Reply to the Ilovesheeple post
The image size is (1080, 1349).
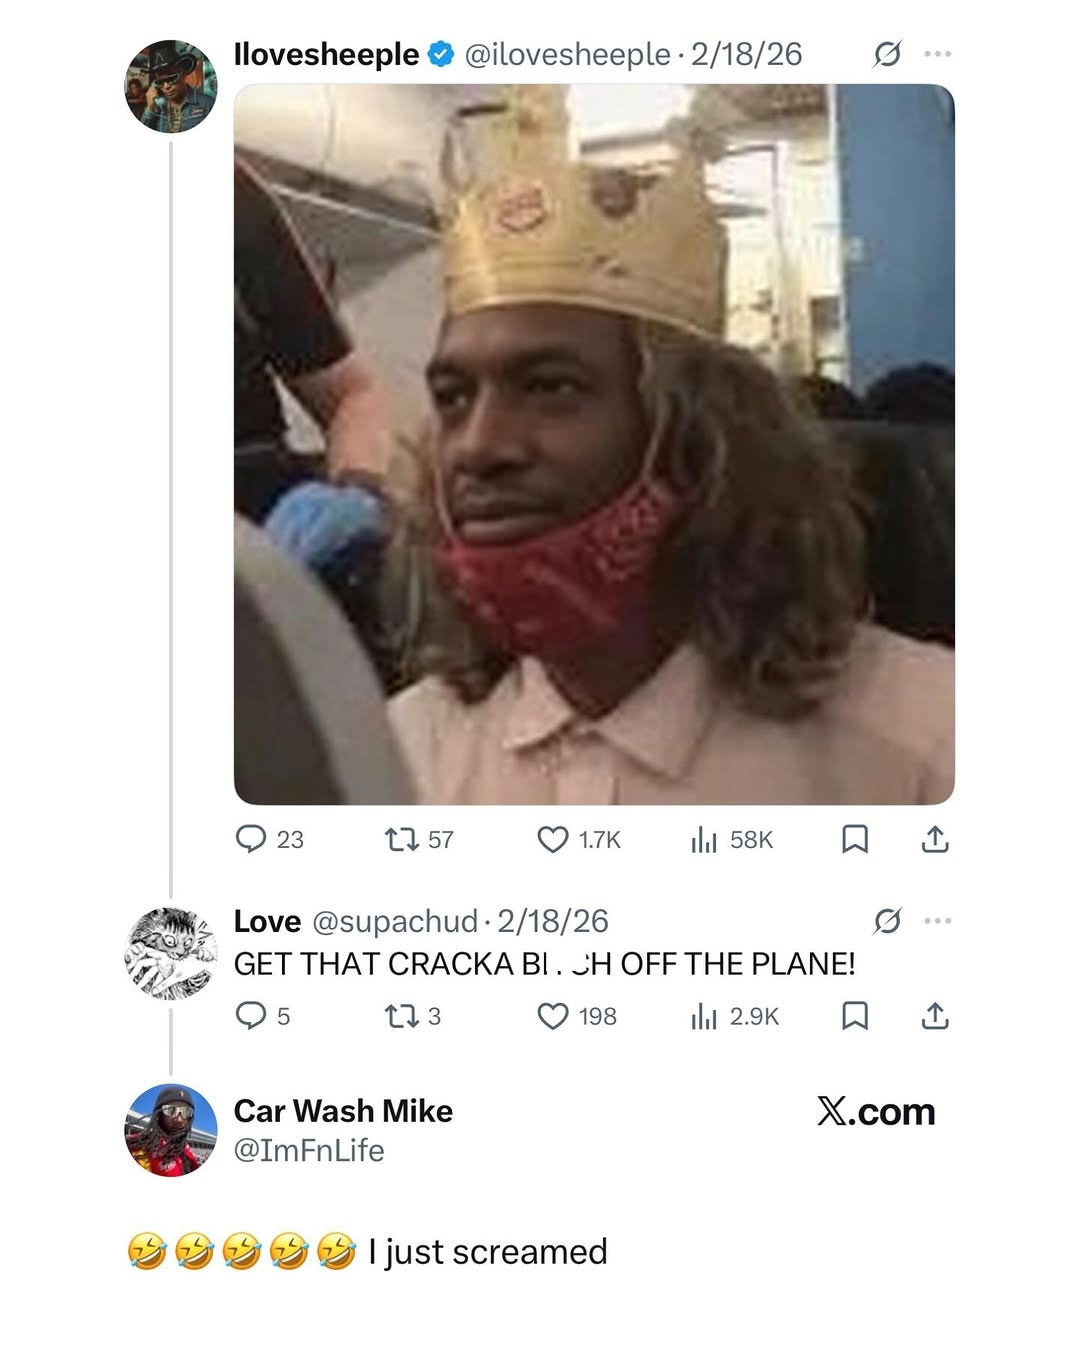coord(250,839)
